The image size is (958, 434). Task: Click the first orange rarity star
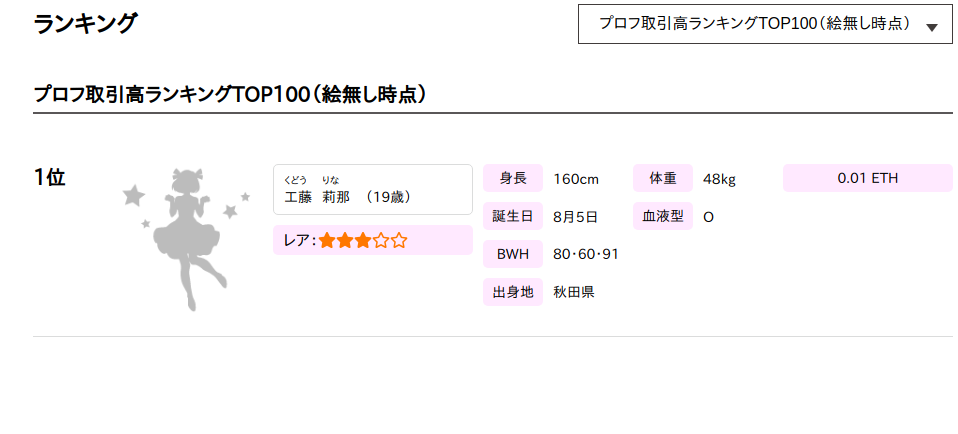point(327,241)
